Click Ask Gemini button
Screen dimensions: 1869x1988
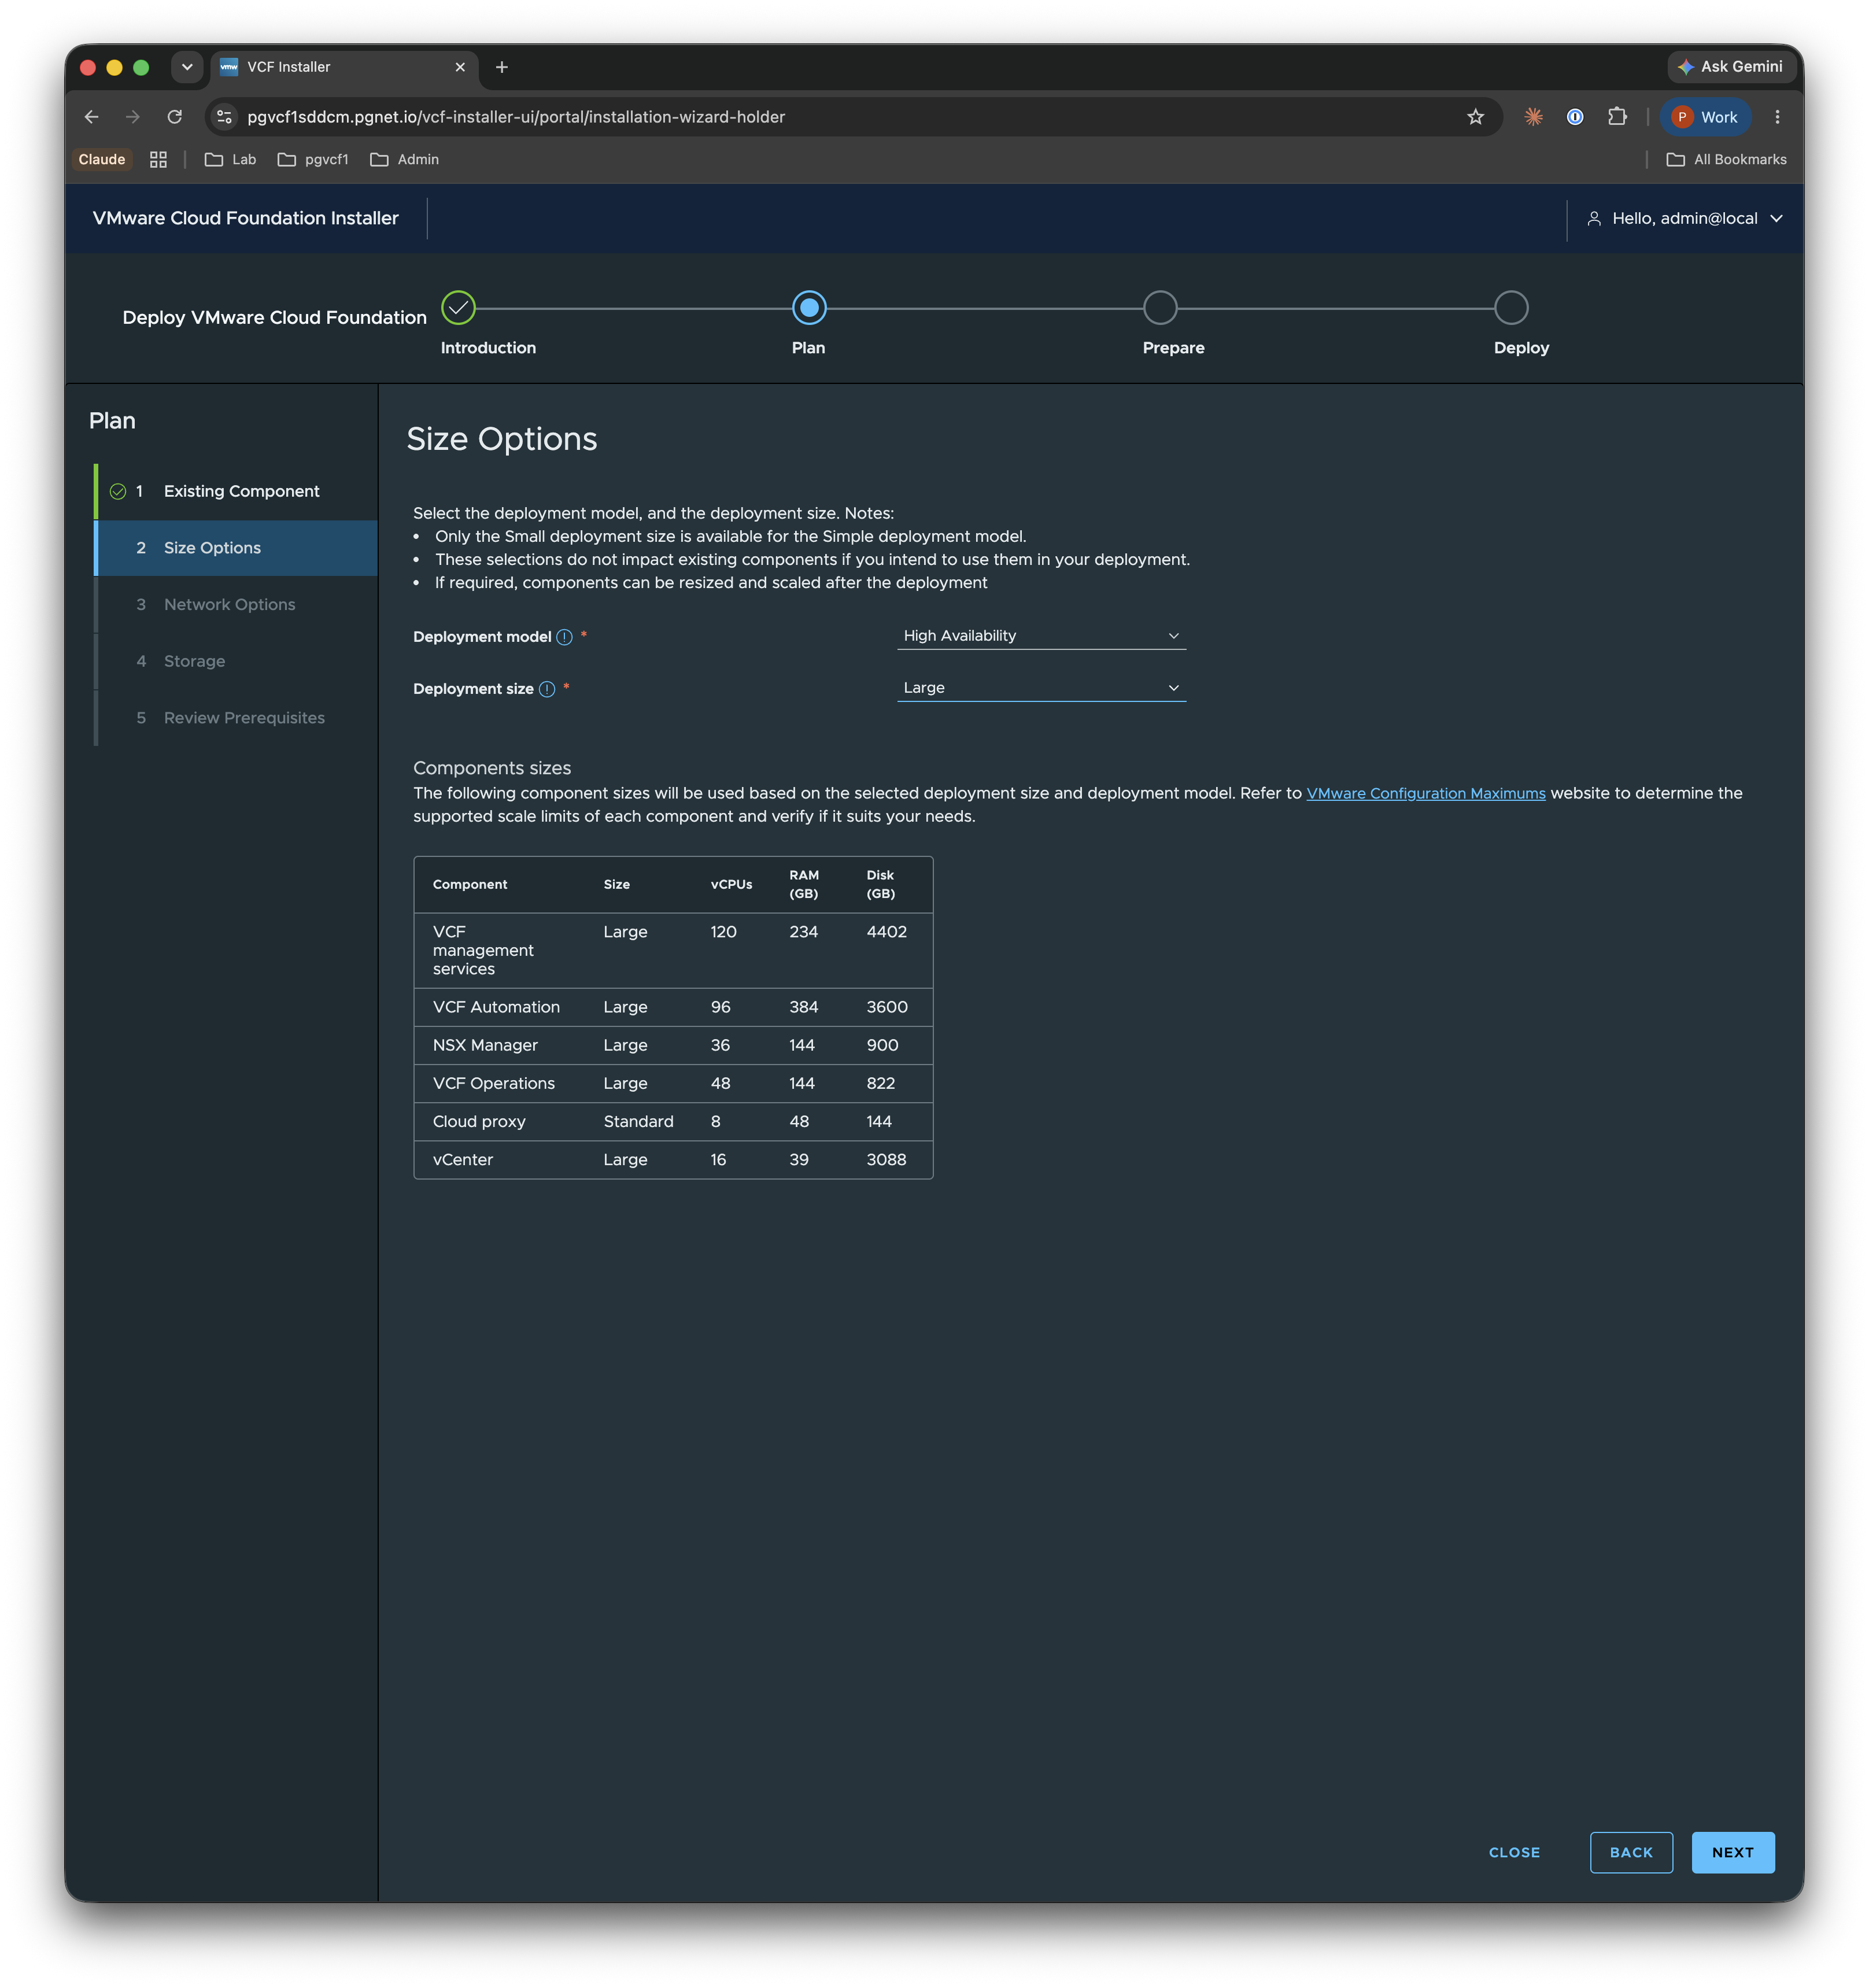point(1731,67)
